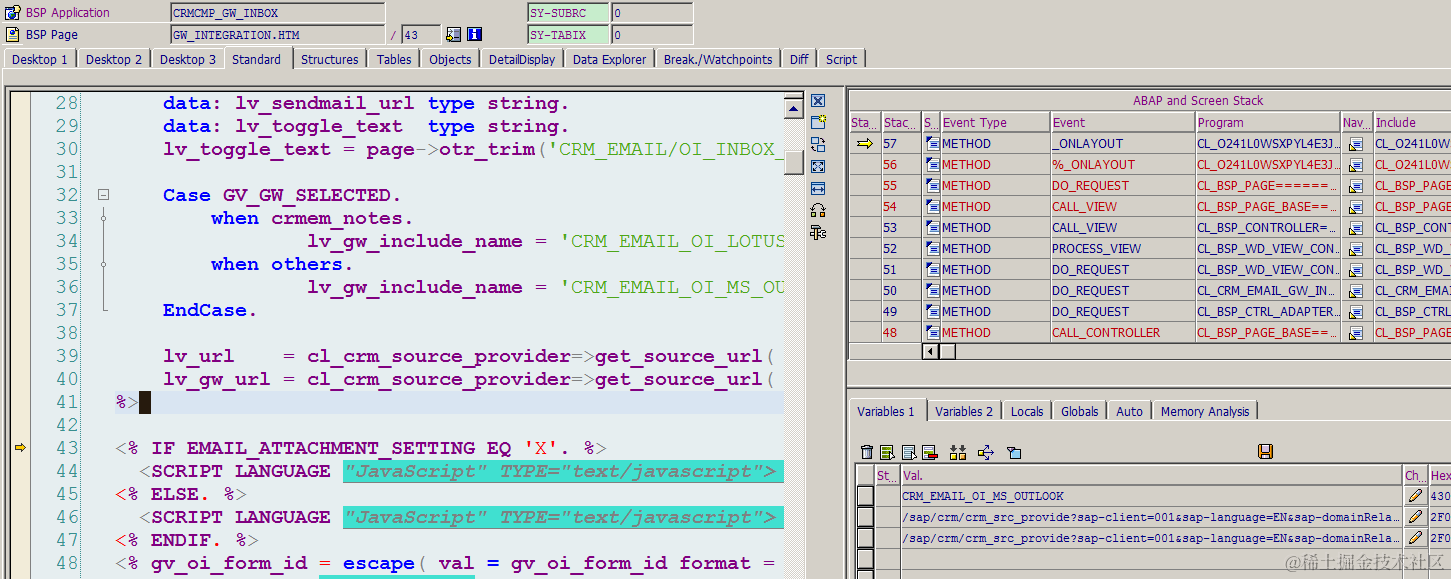Open the Desktop 3 tab
Viewport: 1451px width, 579px height.
187,59
